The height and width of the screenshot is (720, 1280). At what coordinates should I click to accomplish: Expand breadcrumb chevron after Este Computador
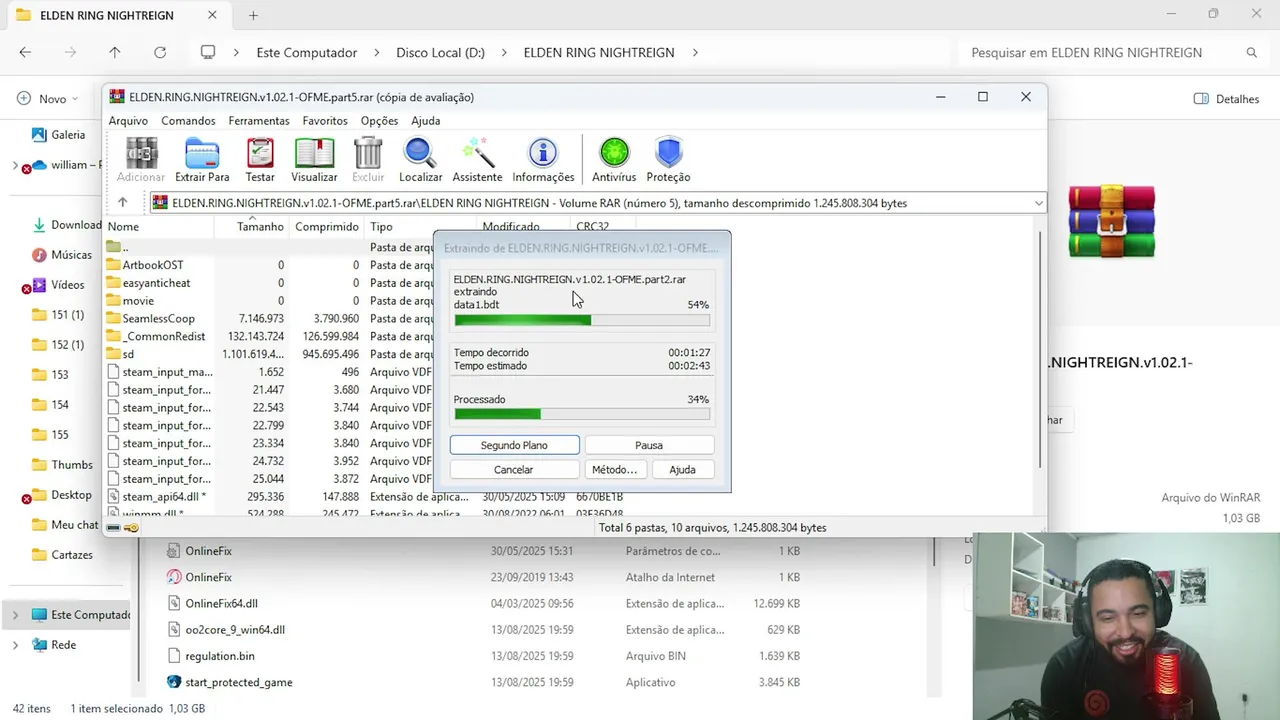tap(376, 52)
